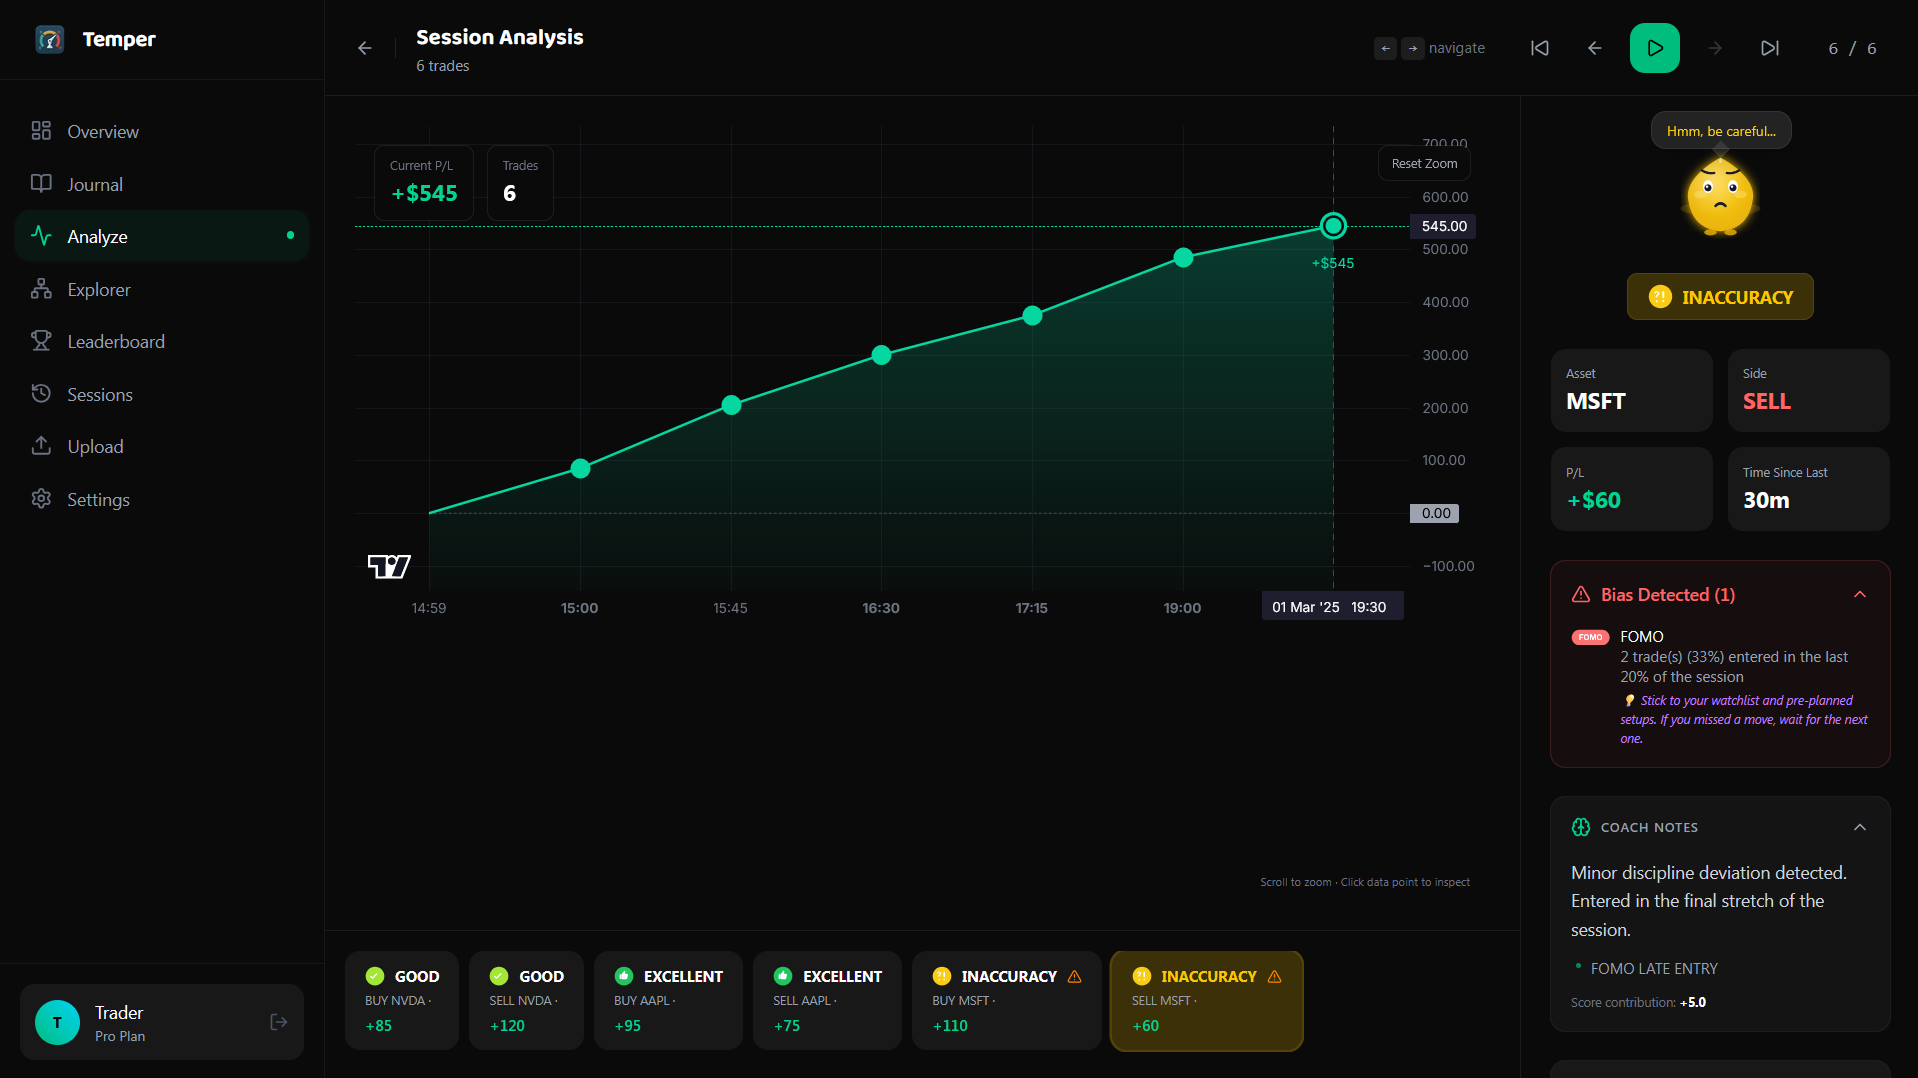Skip to the last trade

(1770, 48)
